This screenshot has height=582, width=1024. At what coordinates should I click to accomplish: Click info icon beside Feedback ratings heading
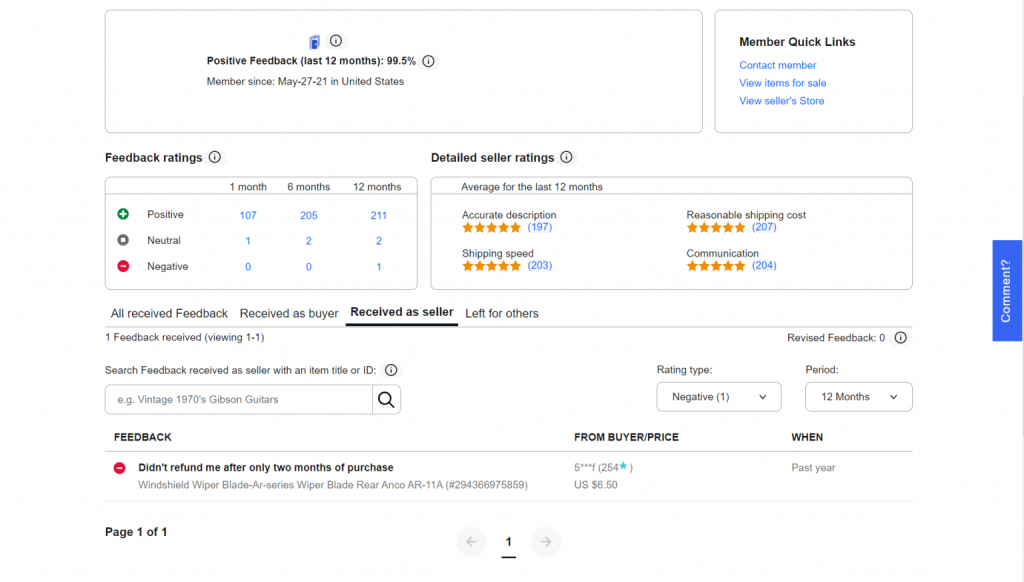tap(215, 158)
